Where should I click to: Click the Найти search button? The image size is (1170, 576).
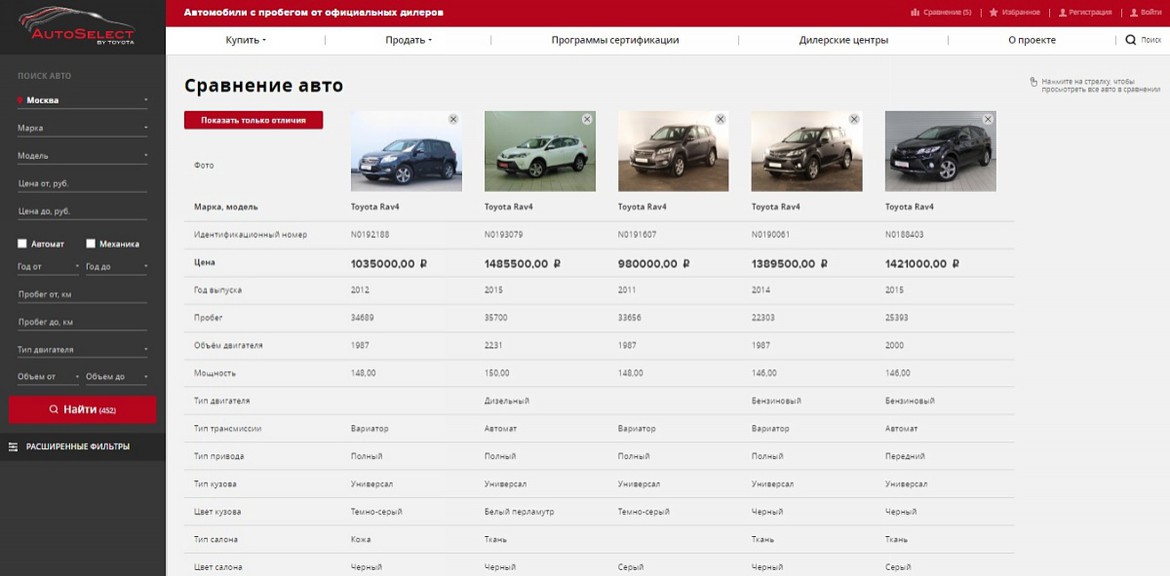pos(82,409)
